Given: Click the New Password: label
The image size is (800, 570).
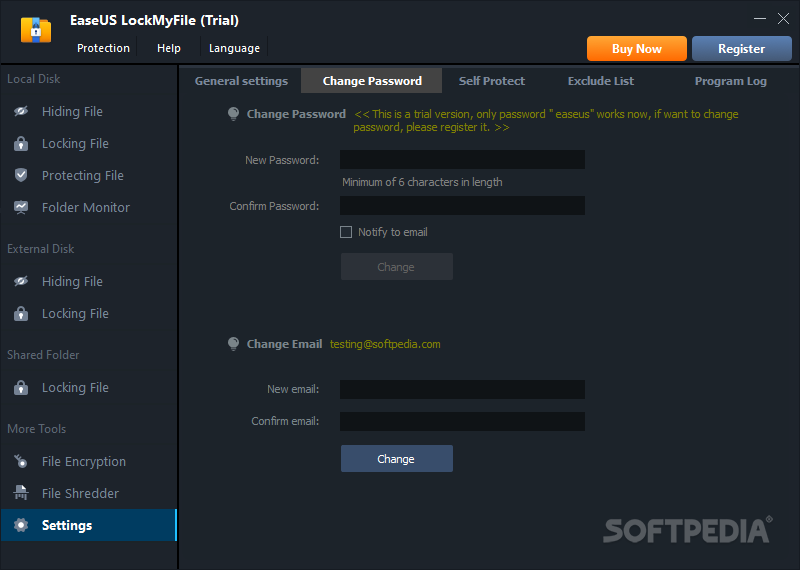Looking at the screenshot, I should tap(282, 160).
